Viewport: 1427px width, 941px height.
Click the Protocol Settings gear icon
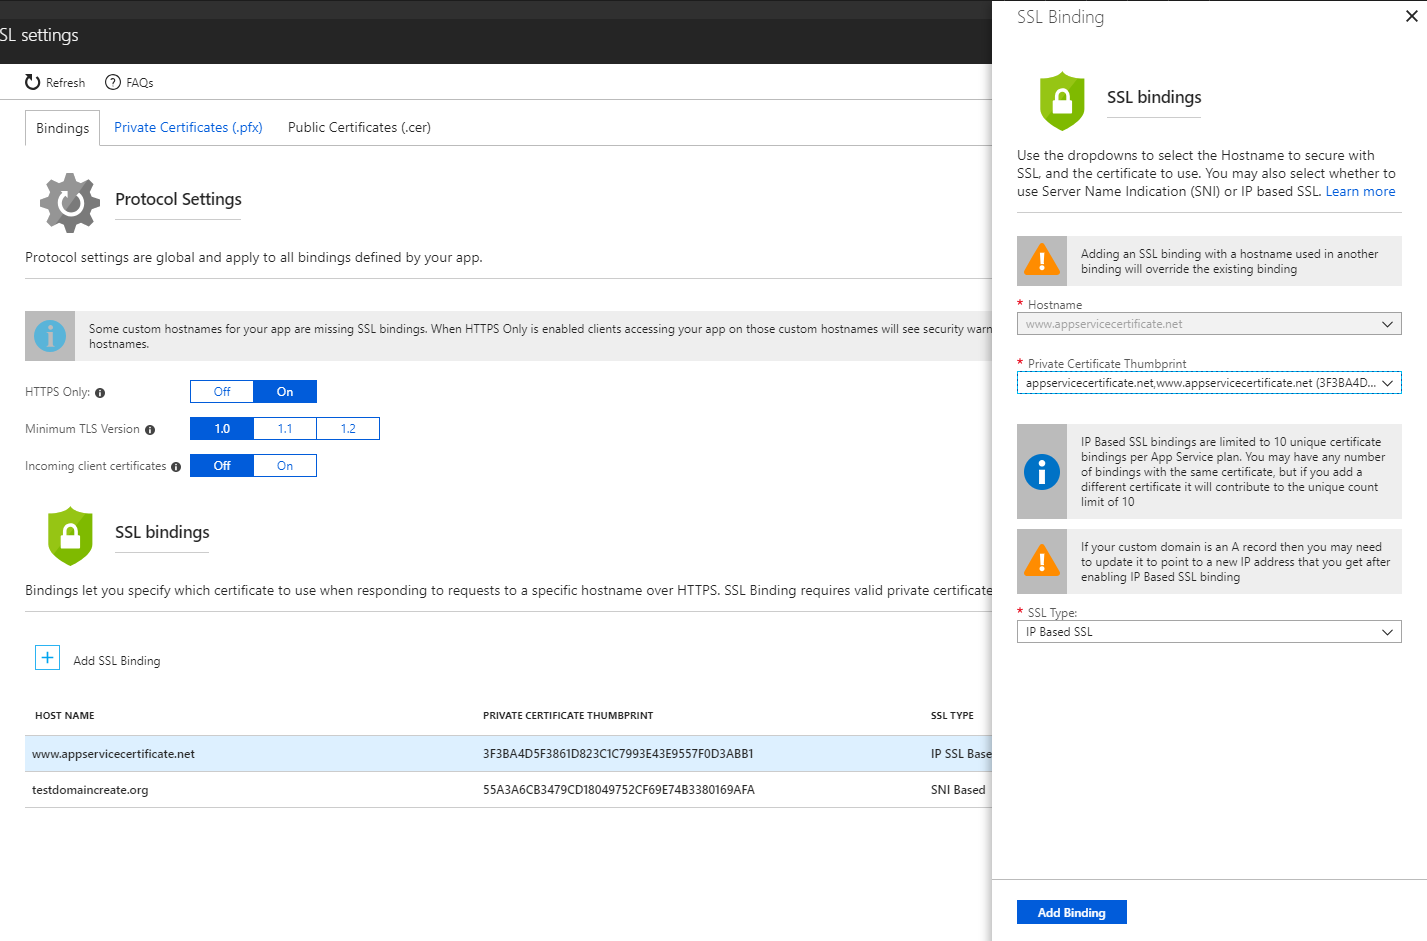click(x=70, y=202)
